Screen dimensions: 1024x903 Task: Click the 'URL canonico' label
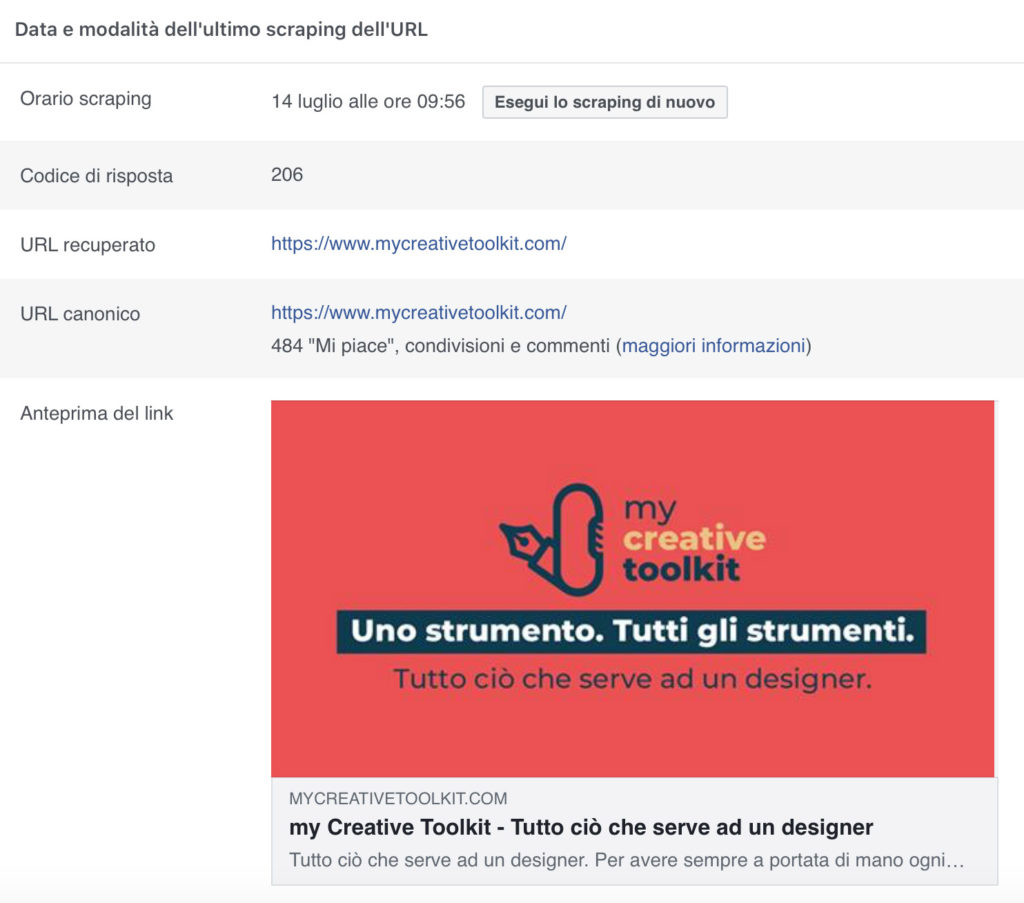click(80, 314)
